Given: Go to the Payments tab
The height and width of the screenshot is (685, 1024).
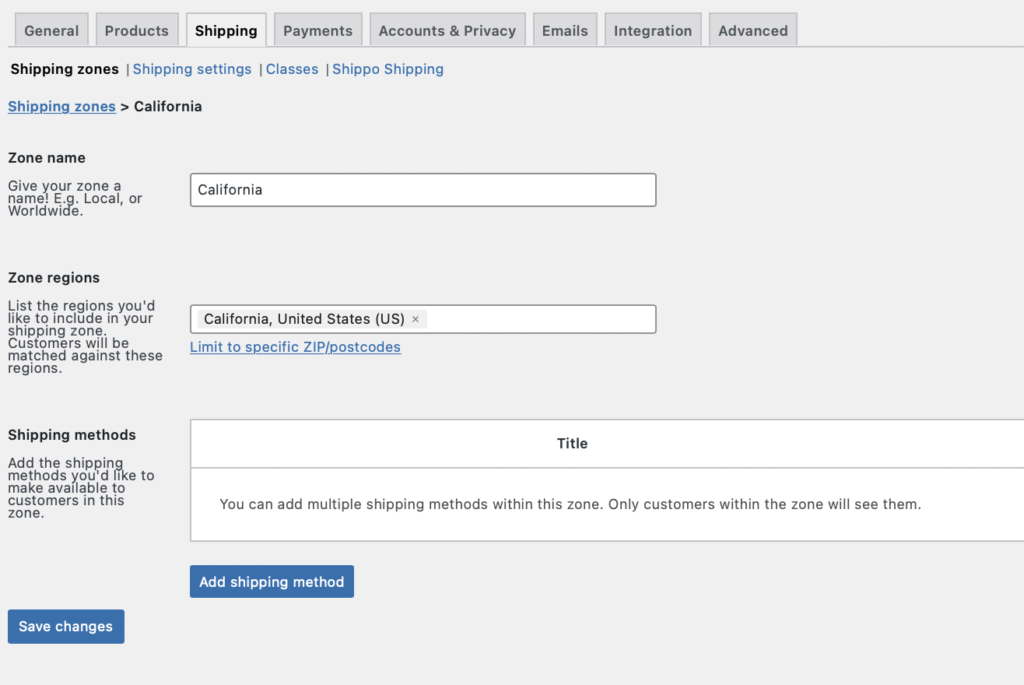Looking at the screenshot, I should point(317,31).
